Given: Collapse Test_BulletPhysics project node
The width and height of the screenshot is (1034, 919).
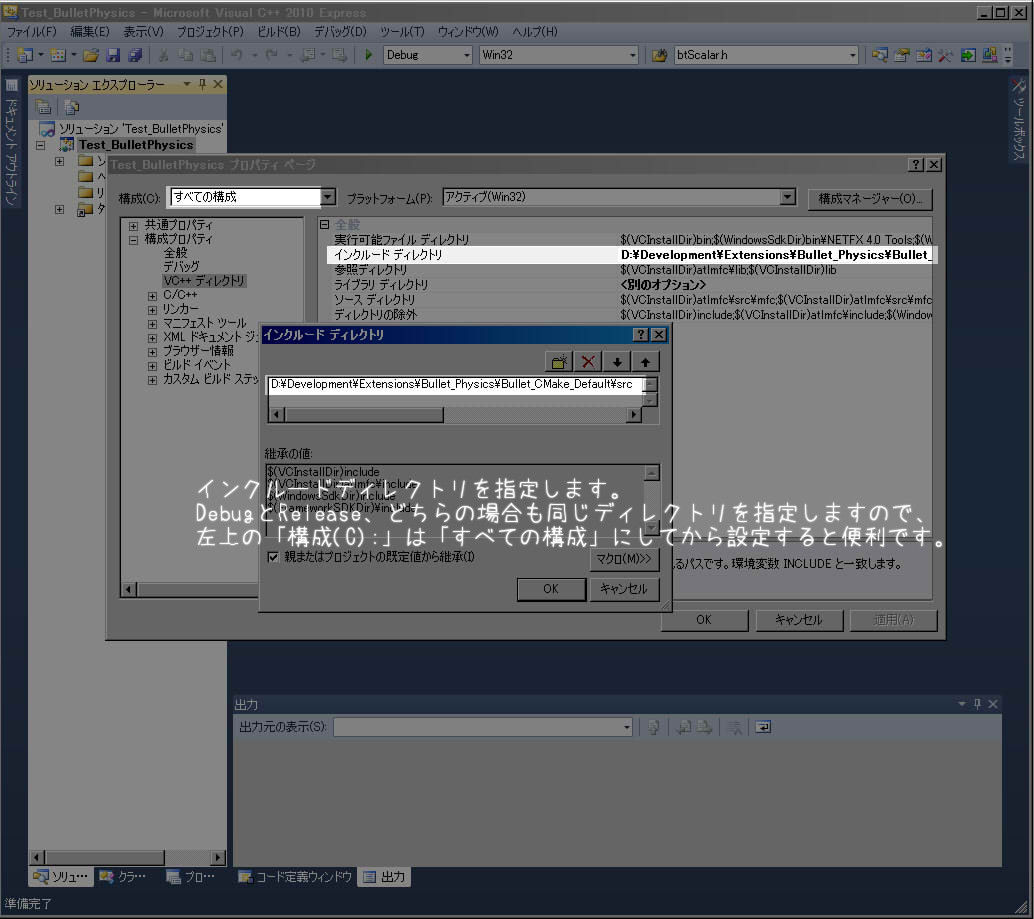Looking at the screenshot, I should click(x=41, y=145).
